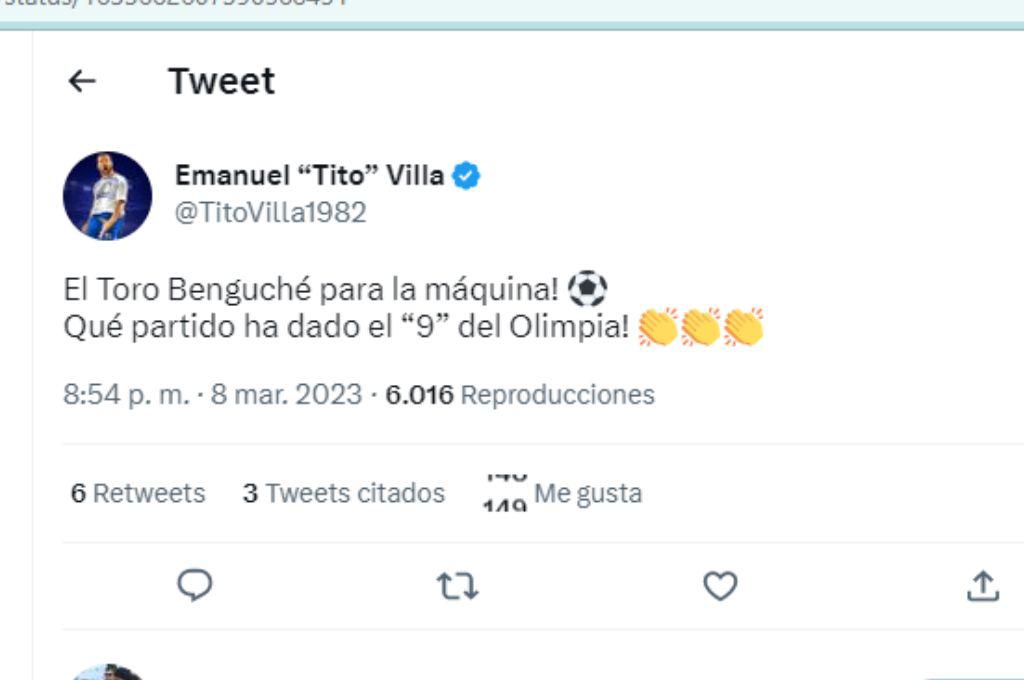Screen dimensions: 1024x680
Task: Like the tweet with the heart icon
Action: pos(722,588)
